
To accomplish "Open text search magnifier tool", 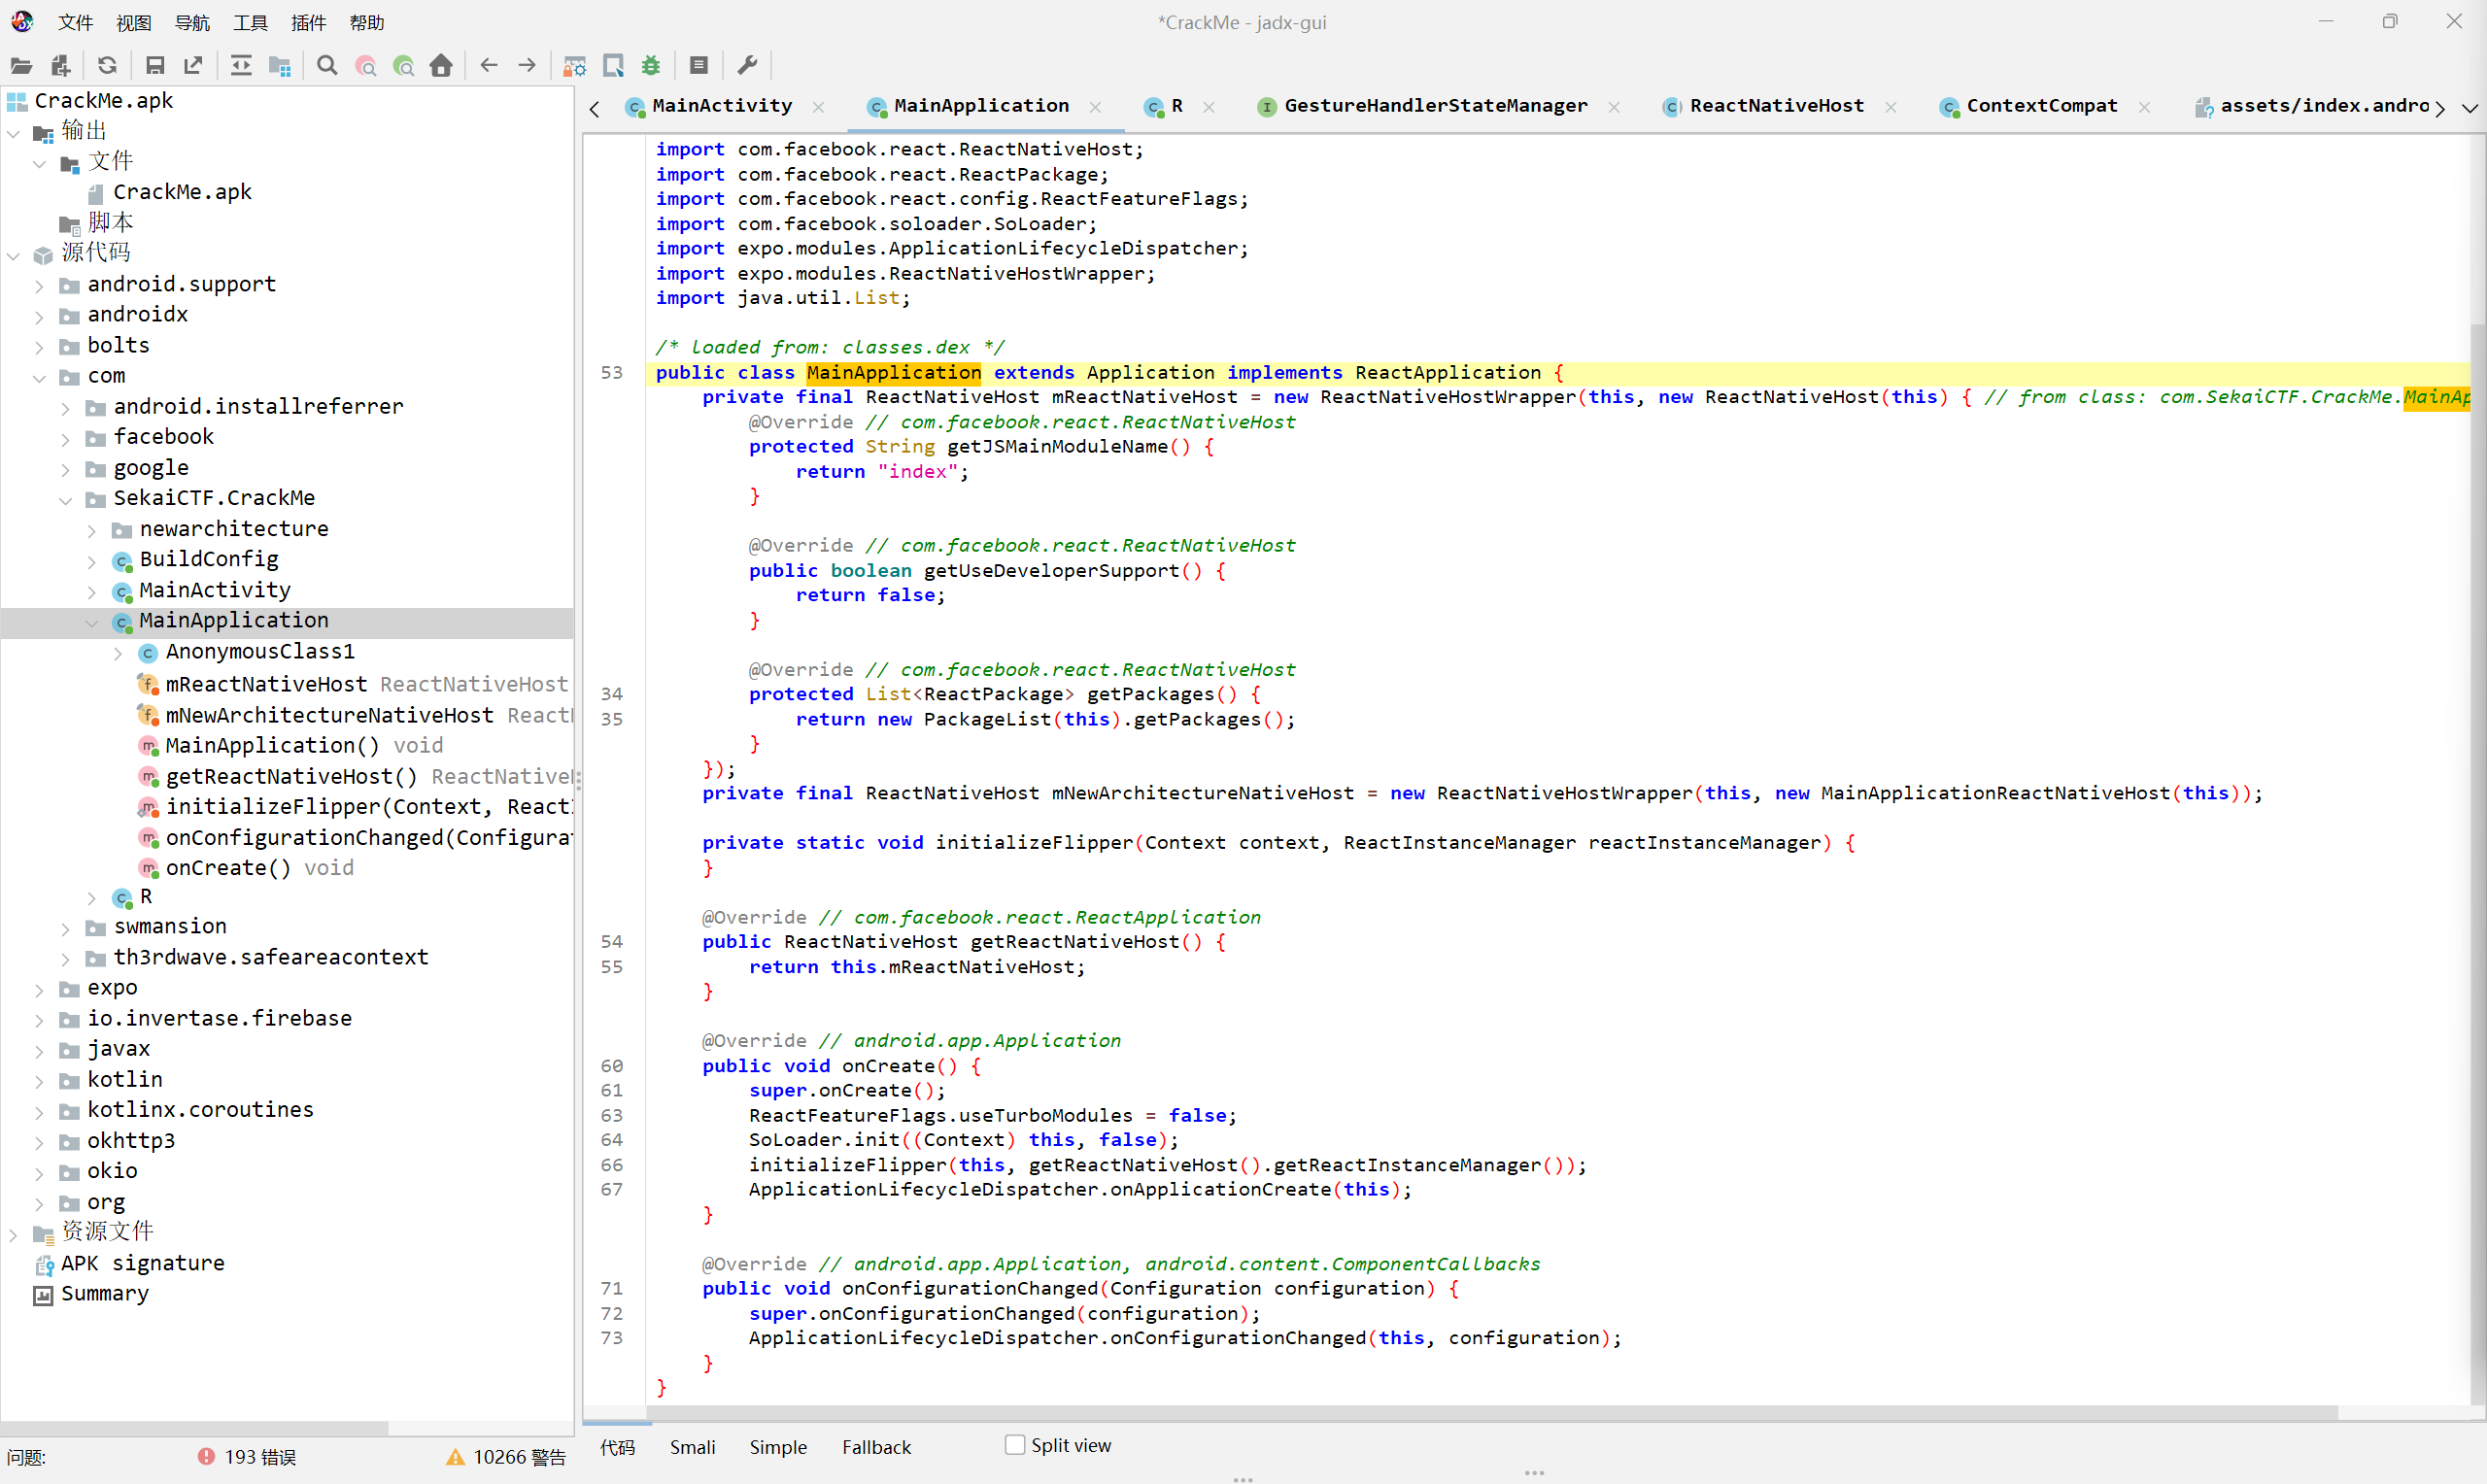I will pos(327,66).
